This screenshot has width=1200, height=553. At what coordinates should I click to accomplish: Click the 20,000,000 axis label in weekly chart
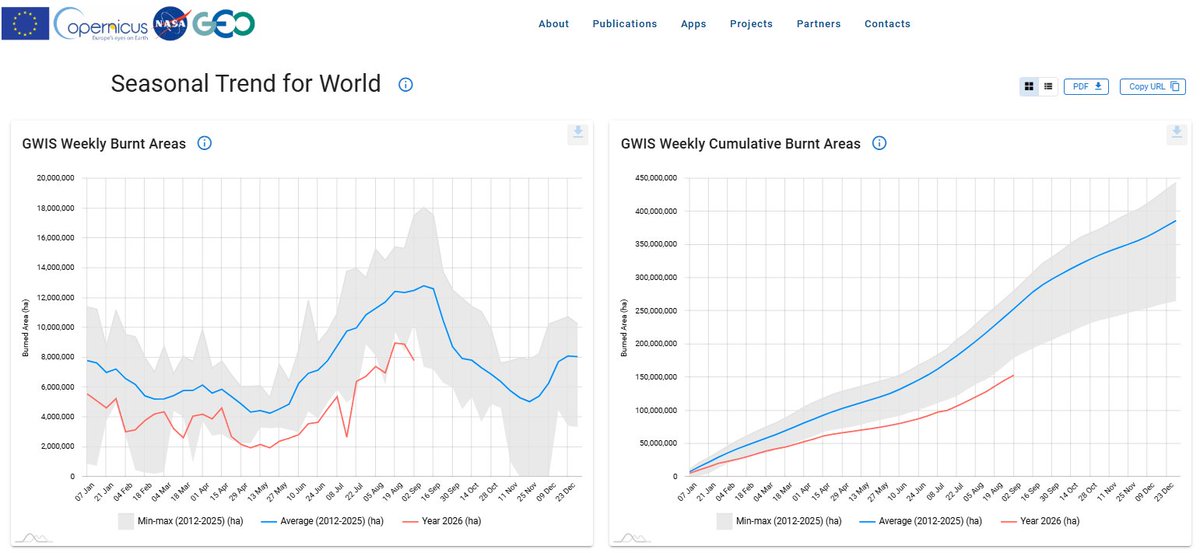tap(58, 178)
